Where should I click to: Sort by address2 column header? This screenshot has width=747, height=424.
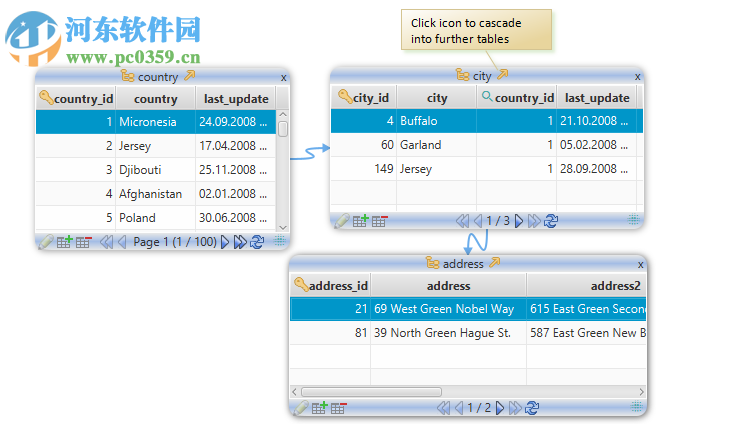(587, 285)
